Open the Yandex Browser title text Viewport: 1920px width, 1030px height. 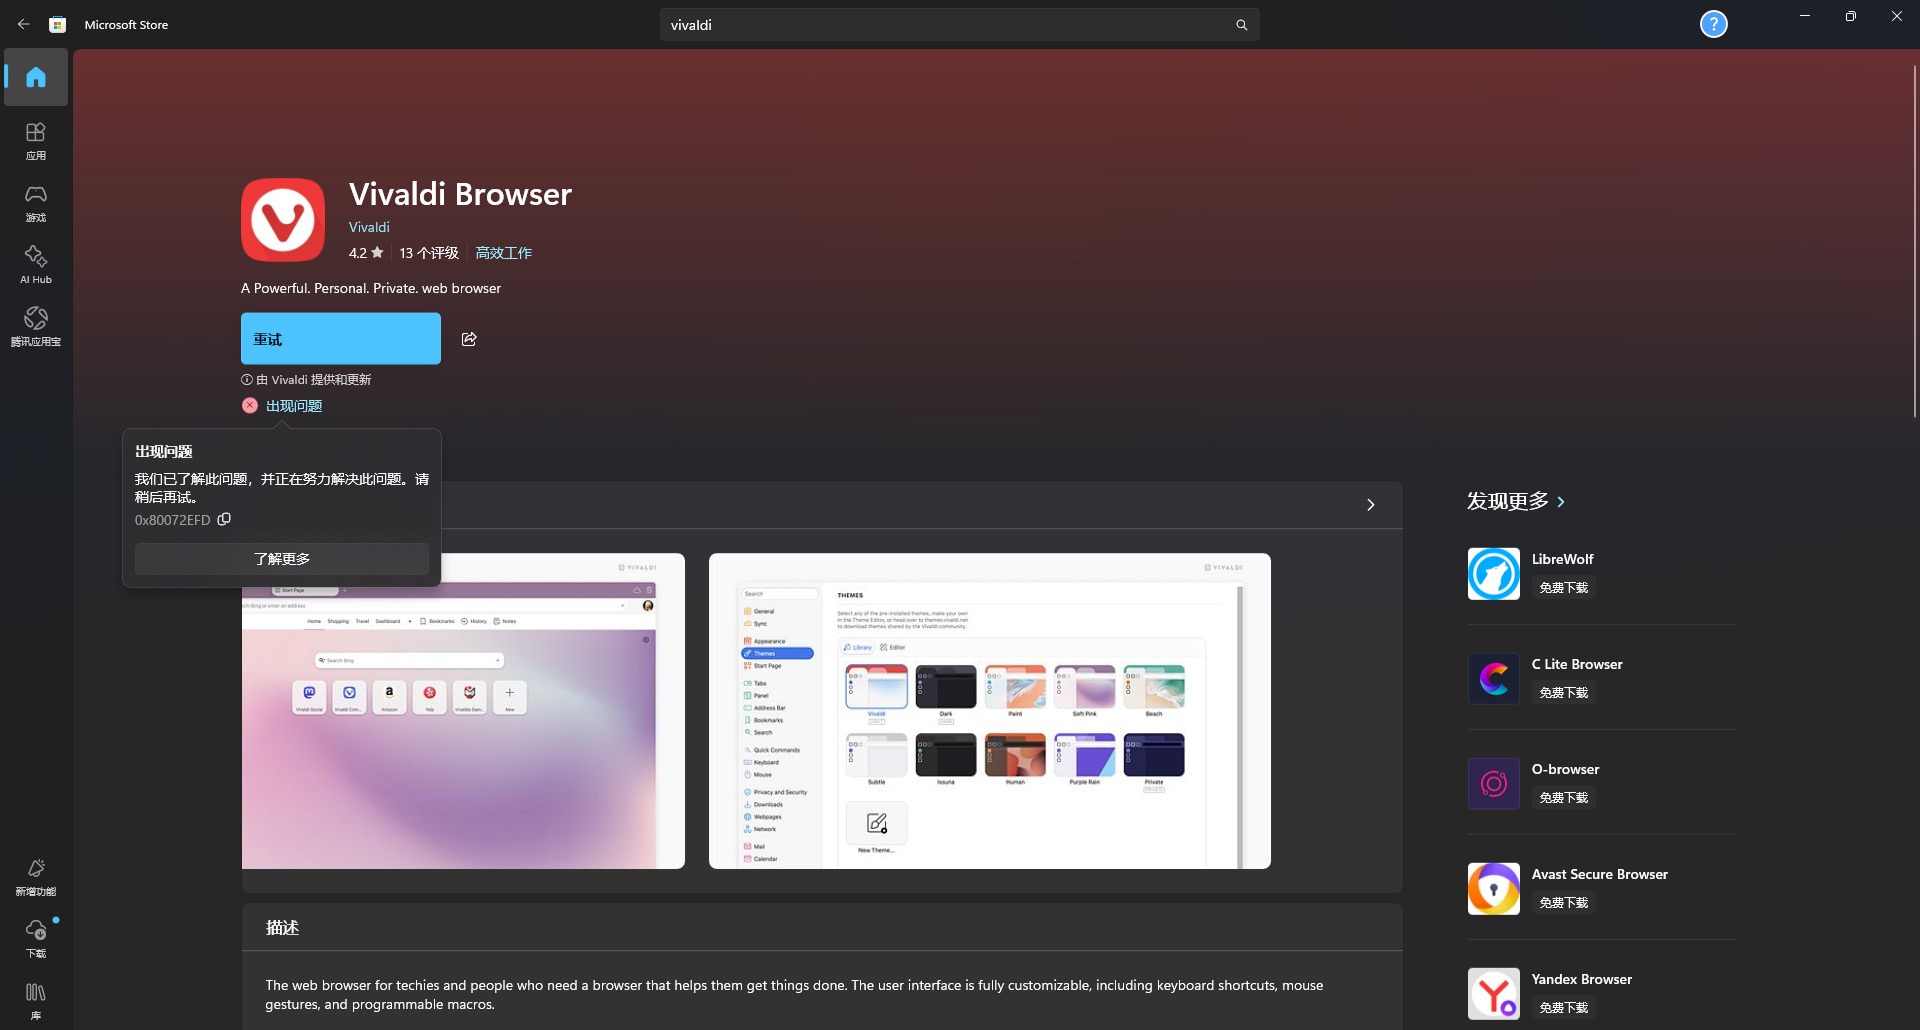click(x=1581, y=979)
